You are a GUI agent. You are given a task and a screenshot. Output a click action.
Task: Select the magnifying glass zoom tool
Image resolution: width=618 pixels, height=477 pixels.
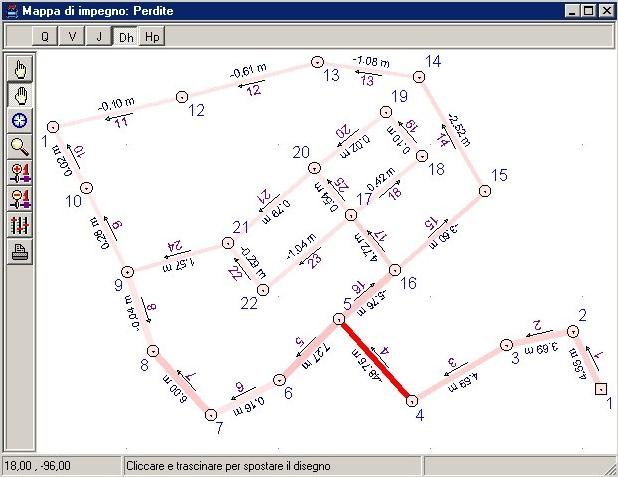click(20, 146)
